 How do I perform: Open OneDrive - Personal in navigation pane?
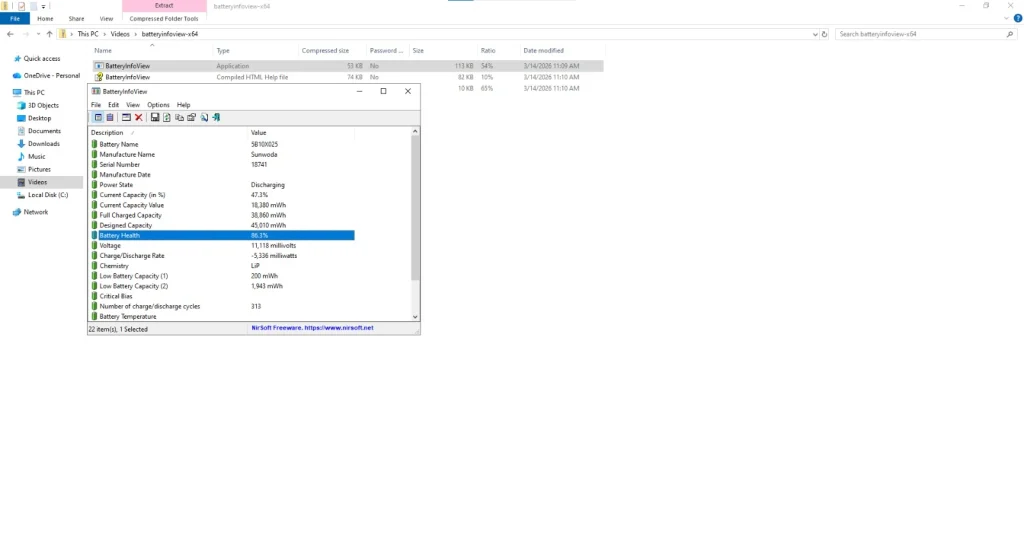(51, 76)
